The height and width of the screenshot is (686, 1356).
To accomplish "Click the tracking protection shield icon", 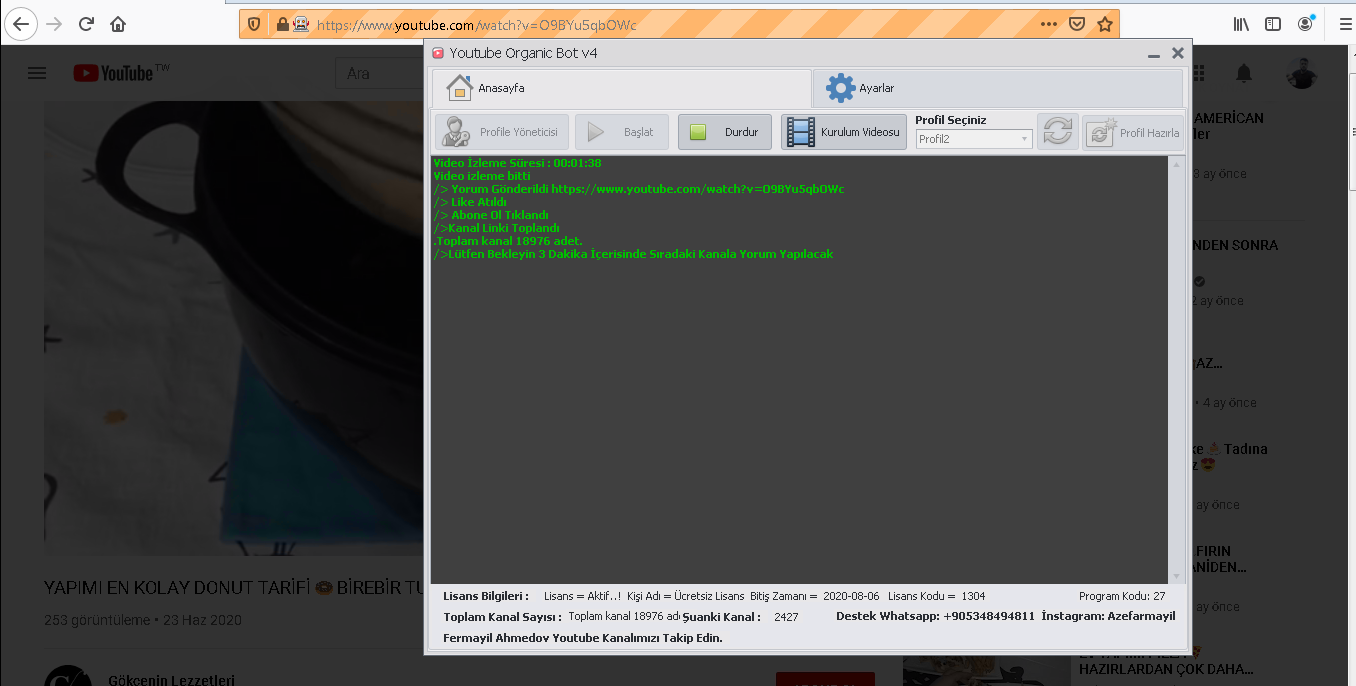I will pyautogui.click(x=254, y=24).
